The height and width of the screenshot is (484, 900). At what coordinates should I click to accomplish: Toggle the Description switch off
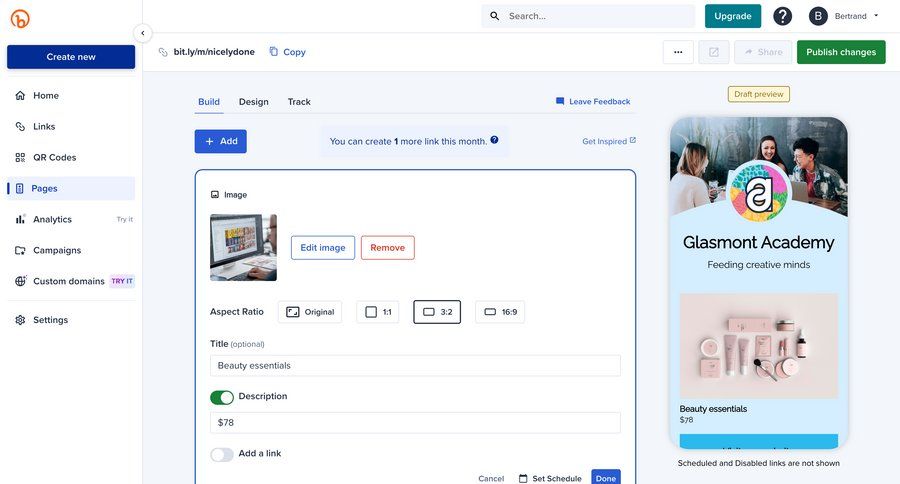[x=222, y=397]
